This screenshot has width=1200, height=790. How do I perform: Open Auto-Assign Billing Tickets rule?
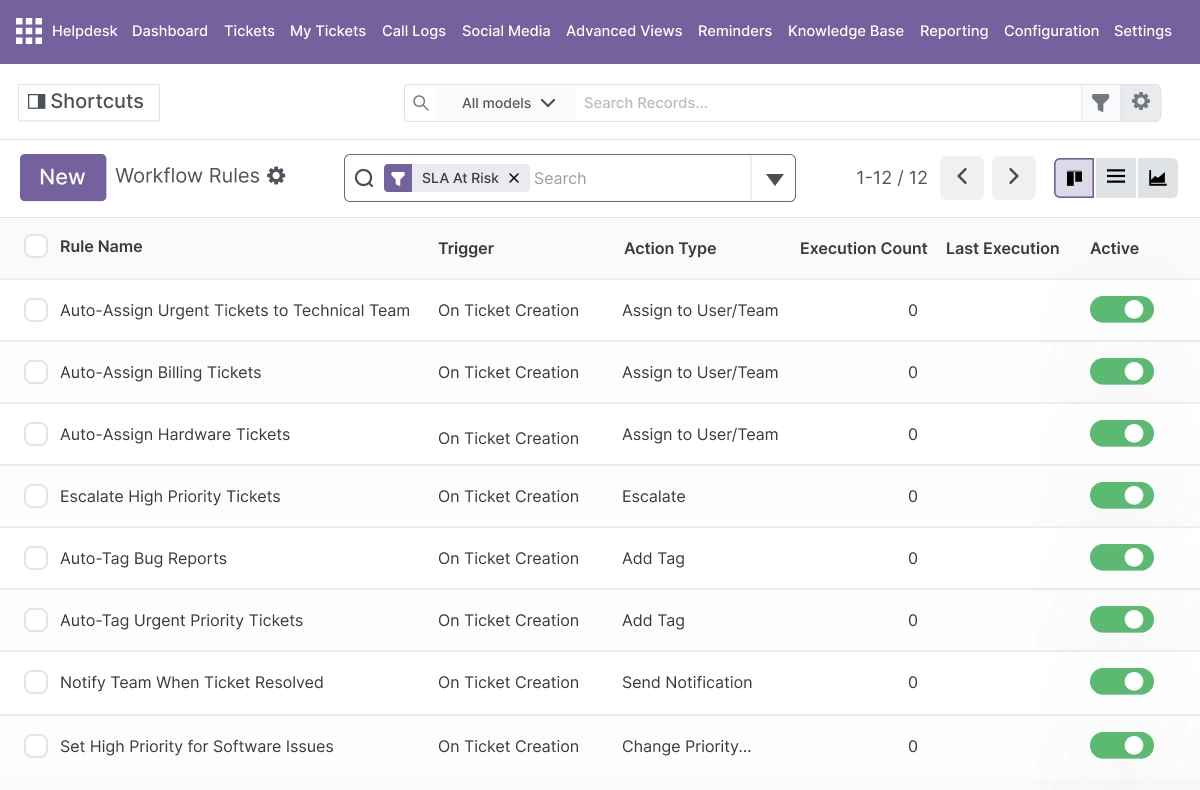coord(161,372)
